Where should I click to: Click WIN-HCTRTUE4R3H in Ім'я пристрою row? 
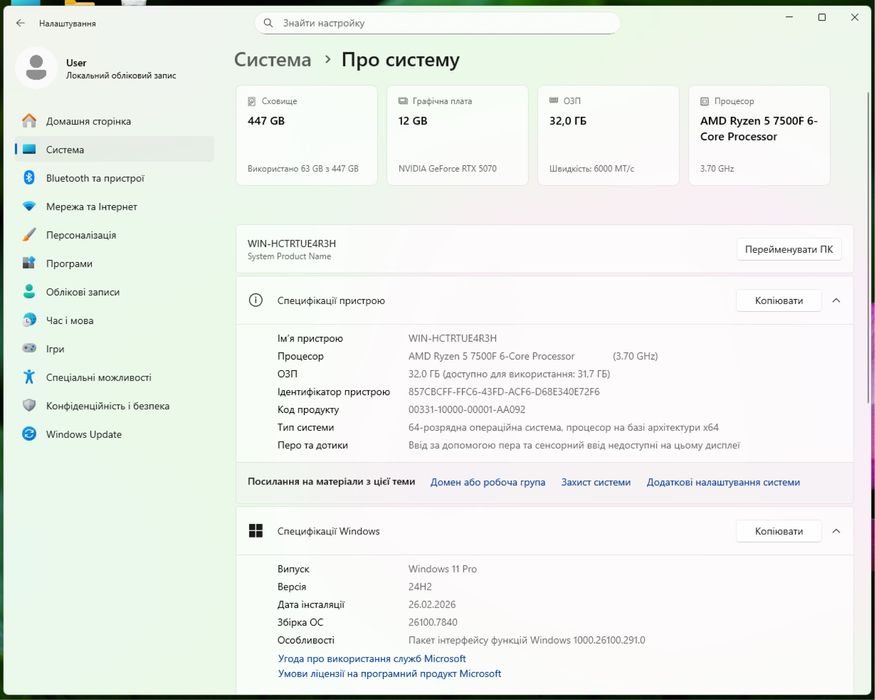coord(453,338)
